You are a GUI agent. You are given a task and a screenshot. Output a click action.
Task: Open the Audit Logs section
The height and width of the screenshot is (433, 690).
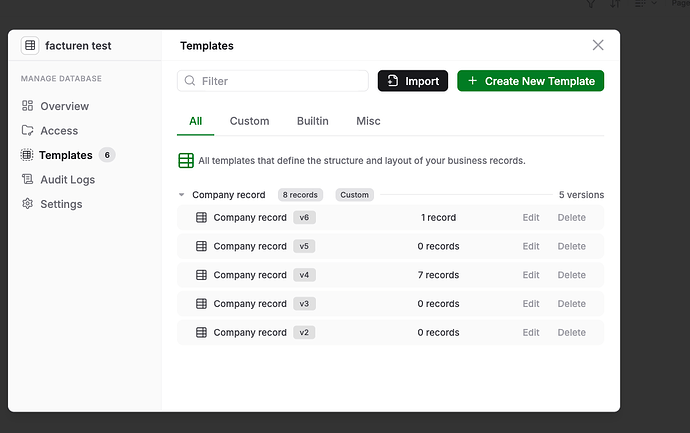coord(67,180)
